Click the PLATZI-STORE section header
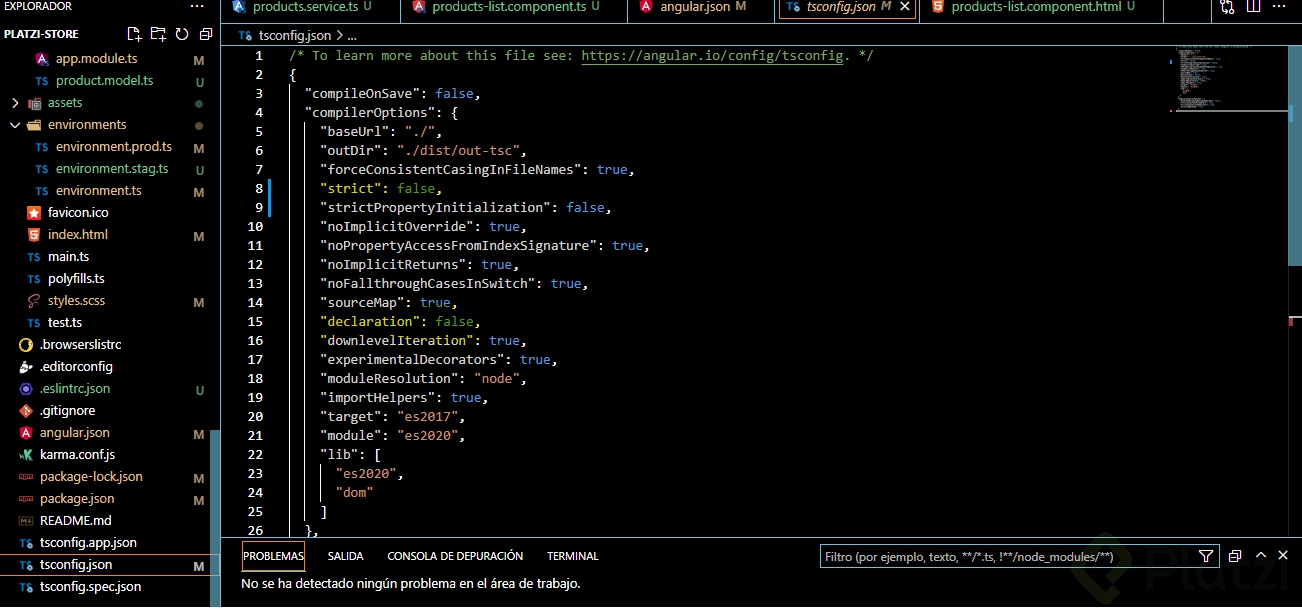 coord(41,34)
